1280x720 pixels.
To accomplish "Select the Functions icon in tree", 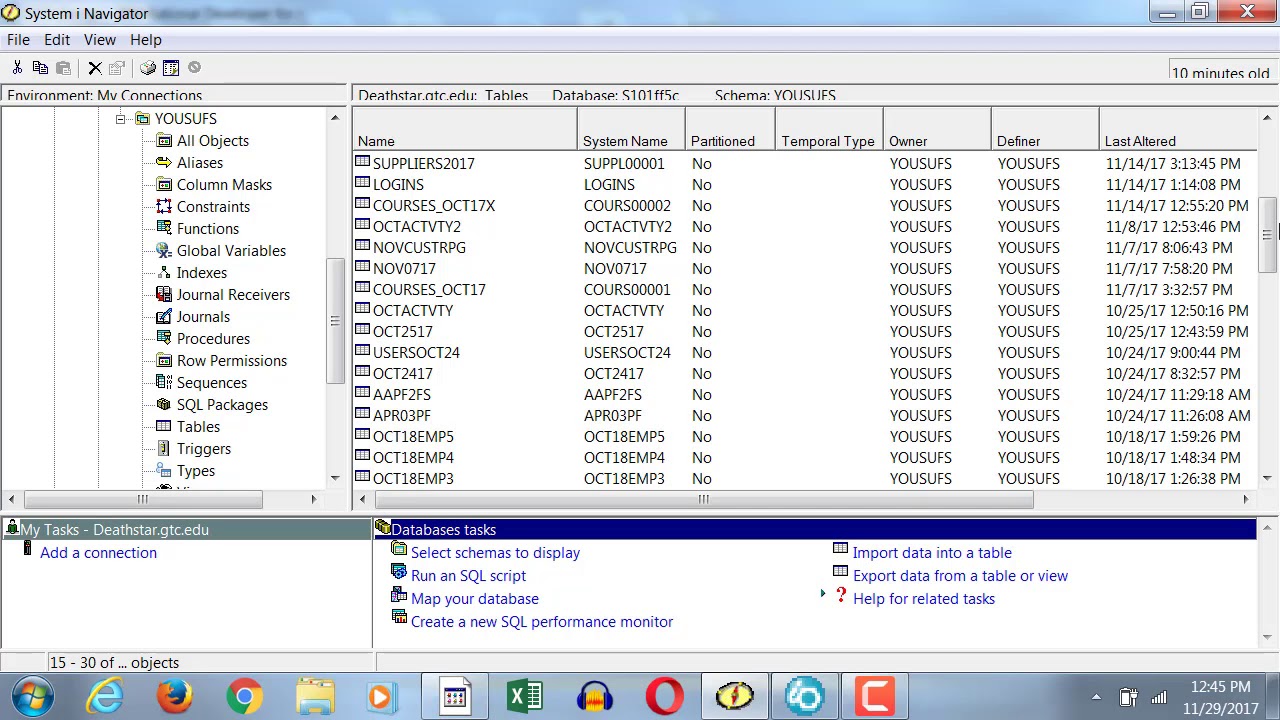I will (x=164, y=229).
